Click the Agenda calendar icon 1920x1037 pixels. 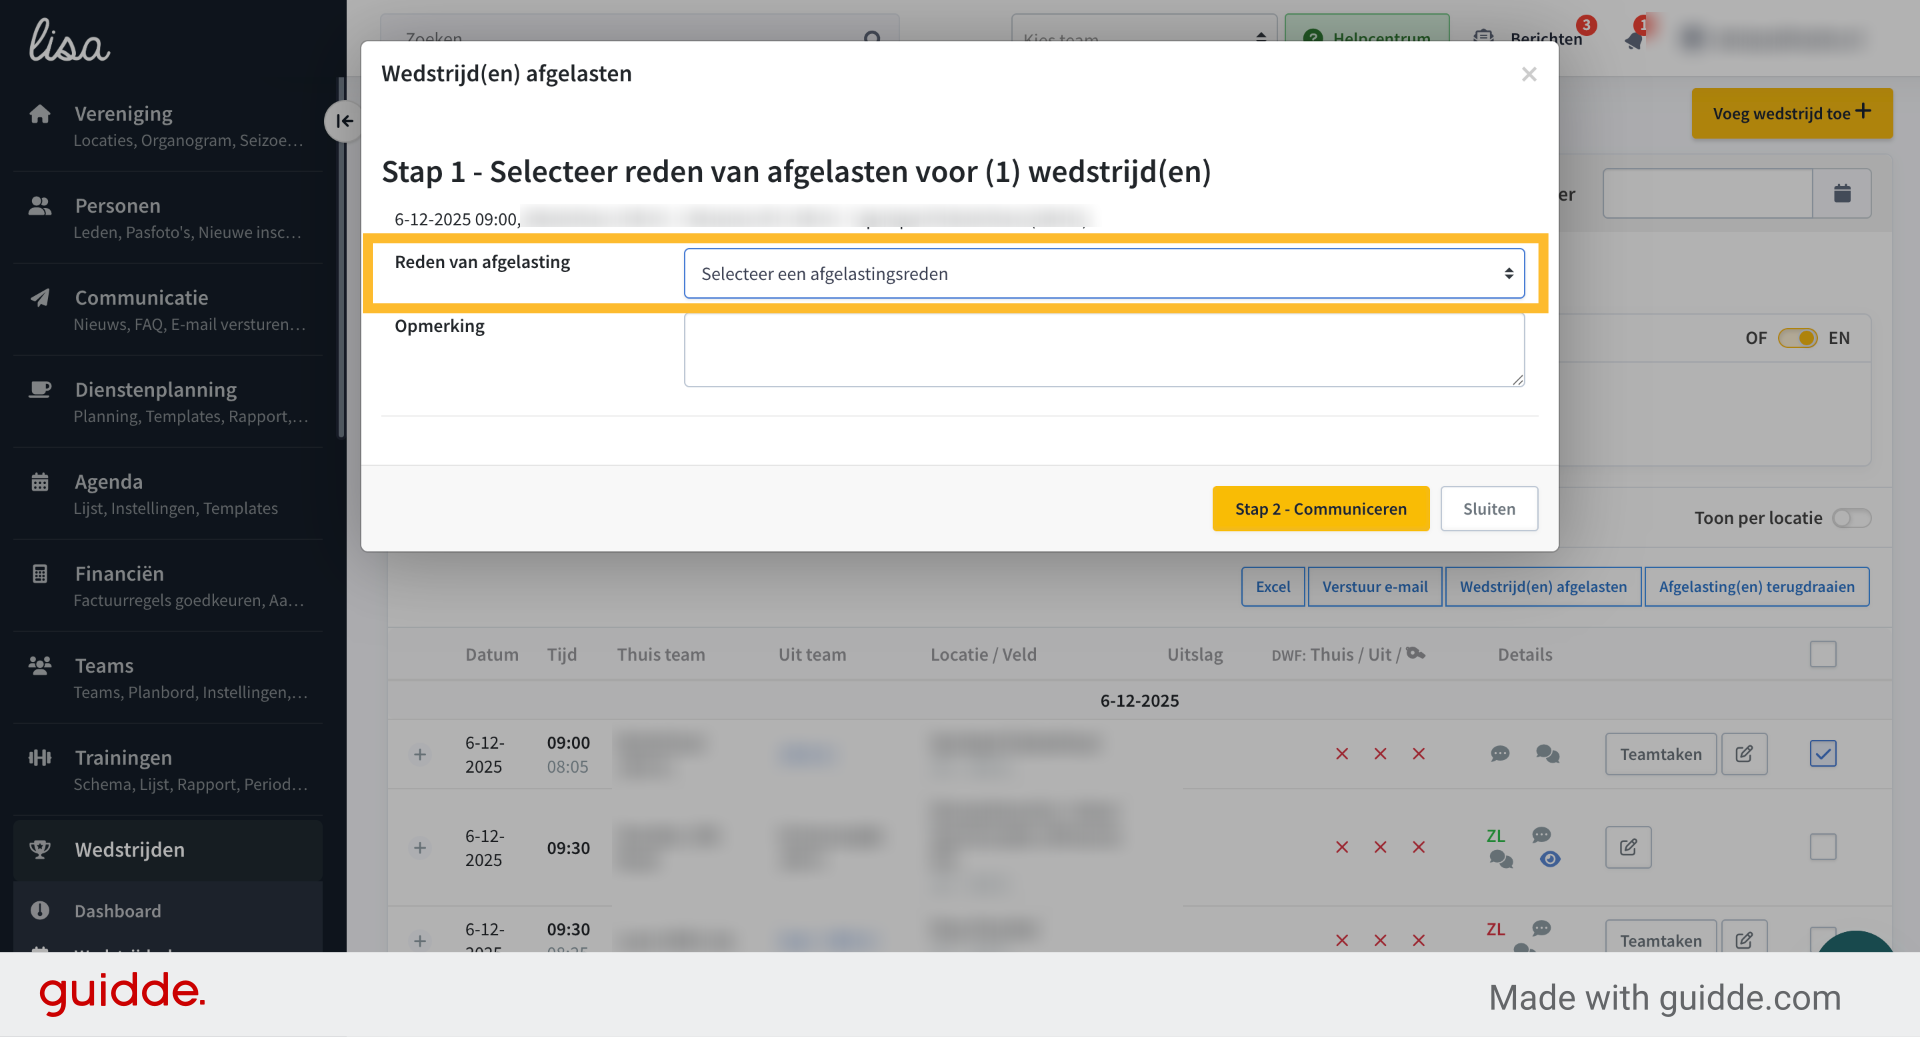point(40,482)
